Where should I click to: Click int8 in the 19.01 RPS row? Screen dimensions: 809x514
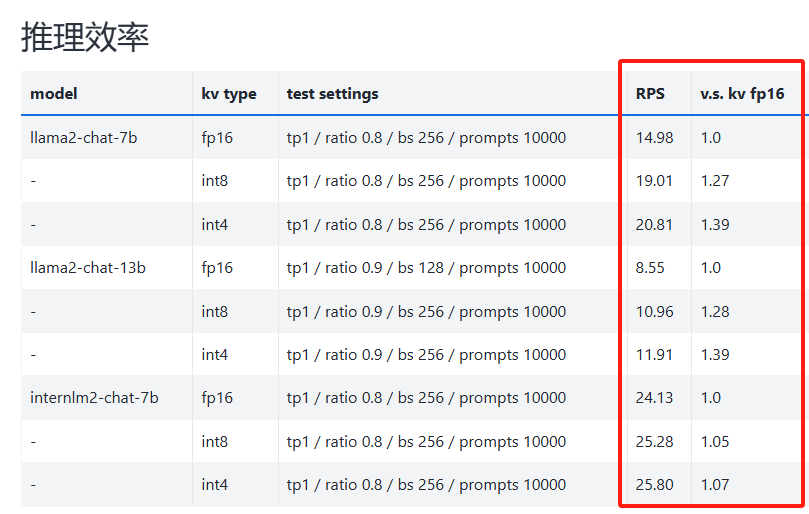pos(214,181)
